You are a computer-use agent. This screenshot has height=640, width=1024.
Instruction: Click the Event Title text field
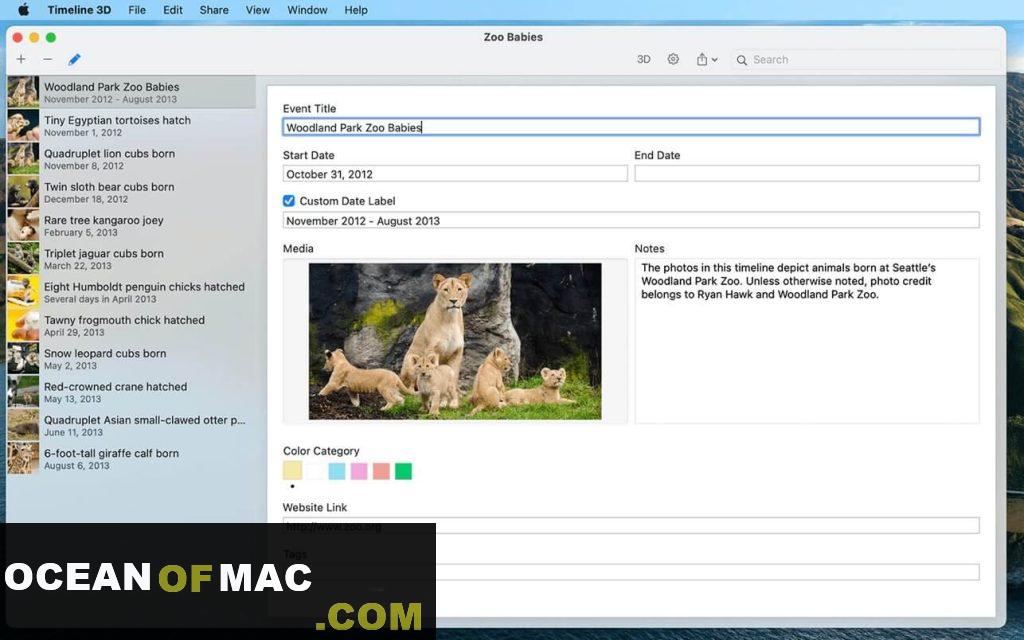(631, 127)
